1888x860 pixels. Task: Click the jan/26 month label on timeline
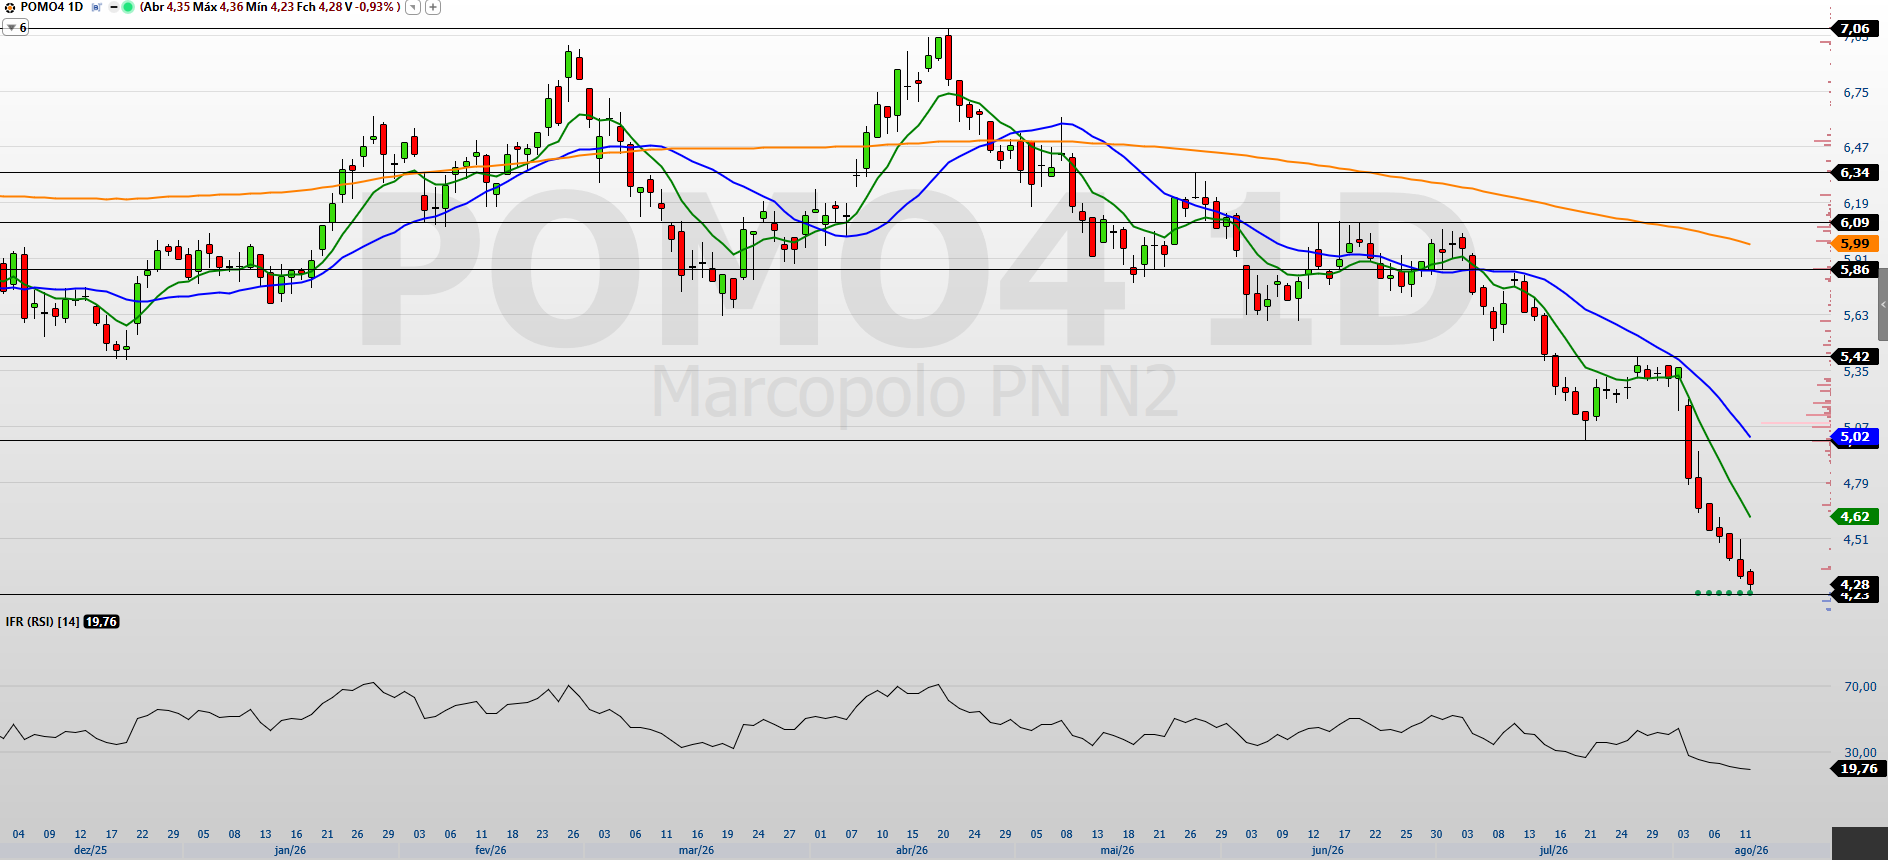pos(290,850)
